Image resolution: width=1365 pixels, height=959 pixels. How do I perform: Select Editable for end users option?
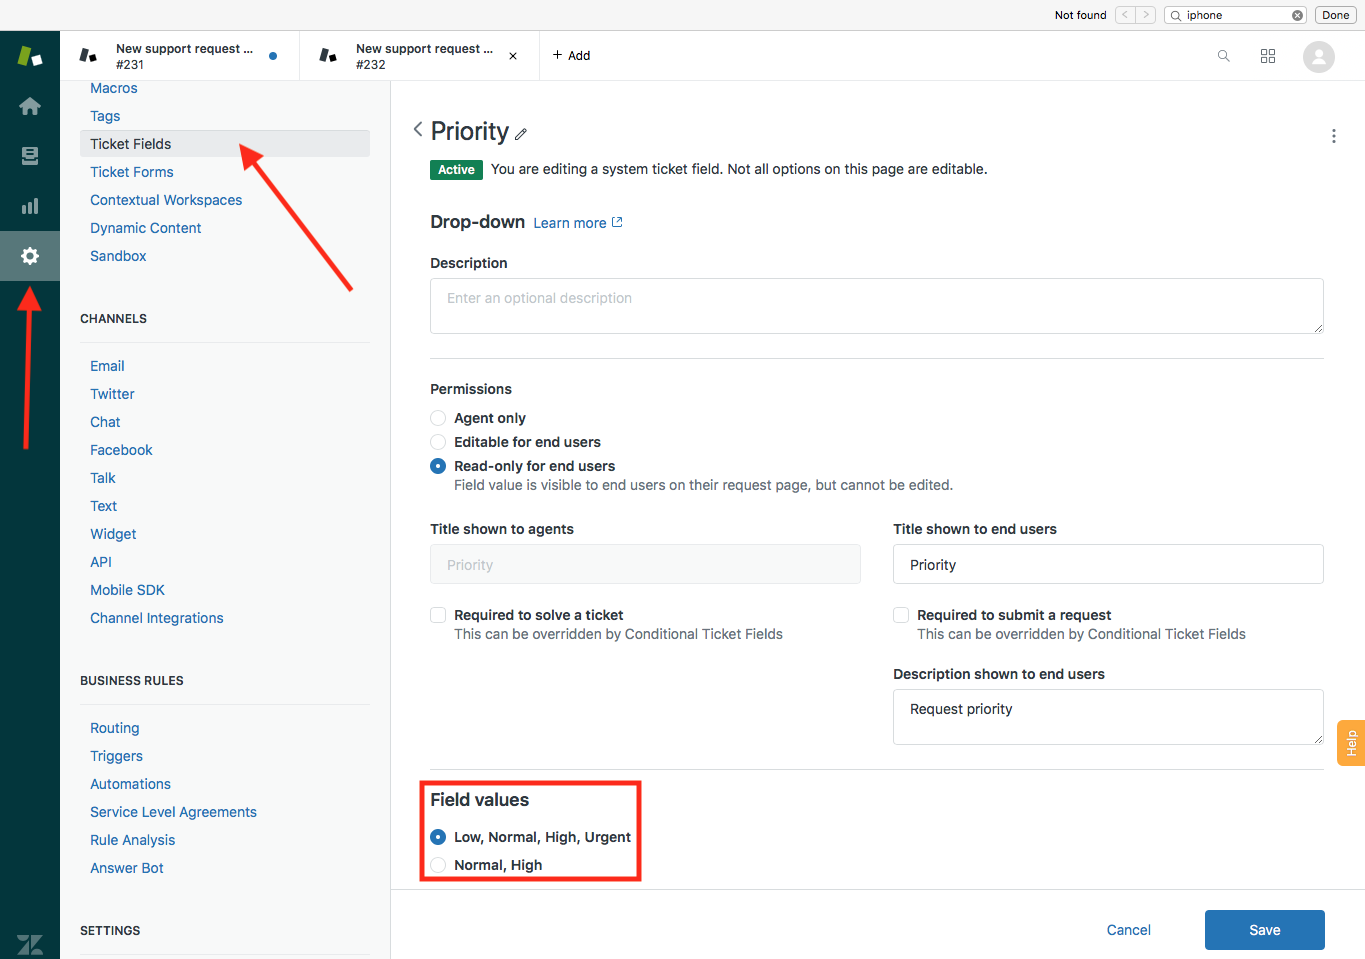[x=438, y=442]
